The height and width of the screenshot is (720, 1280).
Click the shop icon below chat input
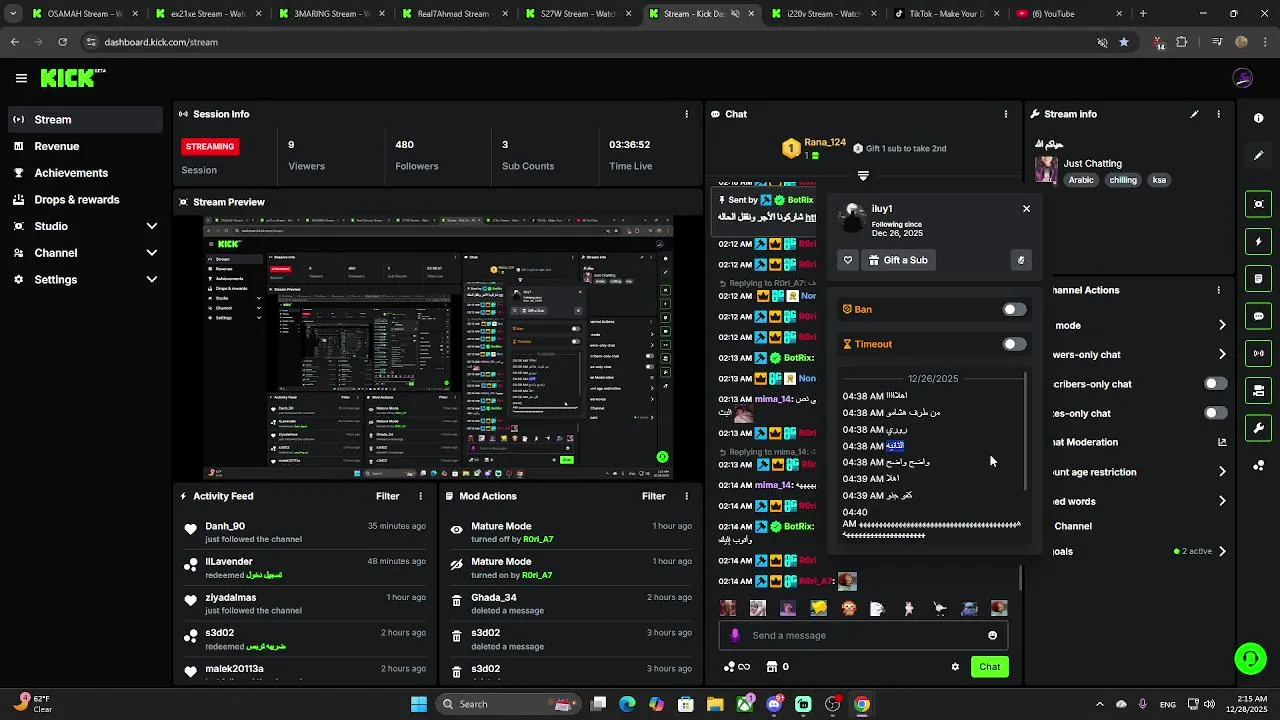pyautogui.click(x=772, y=667)
